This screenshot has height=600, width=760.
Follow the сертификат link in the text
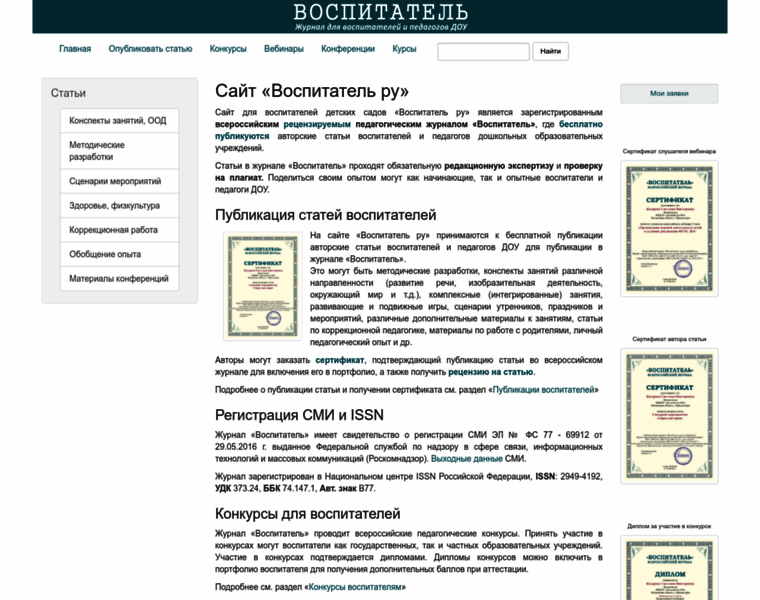[339, 360]
